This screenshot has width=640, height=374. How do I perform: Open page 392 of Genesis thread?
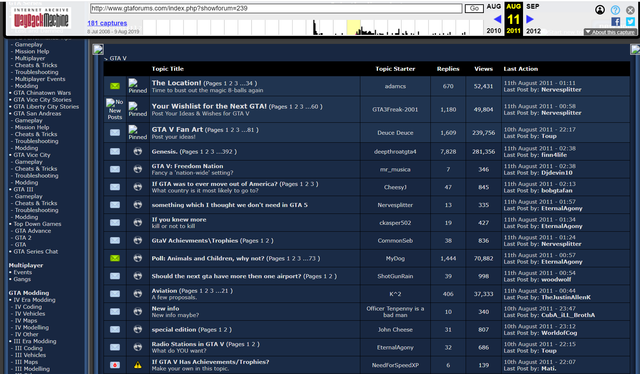pos(227,151)
